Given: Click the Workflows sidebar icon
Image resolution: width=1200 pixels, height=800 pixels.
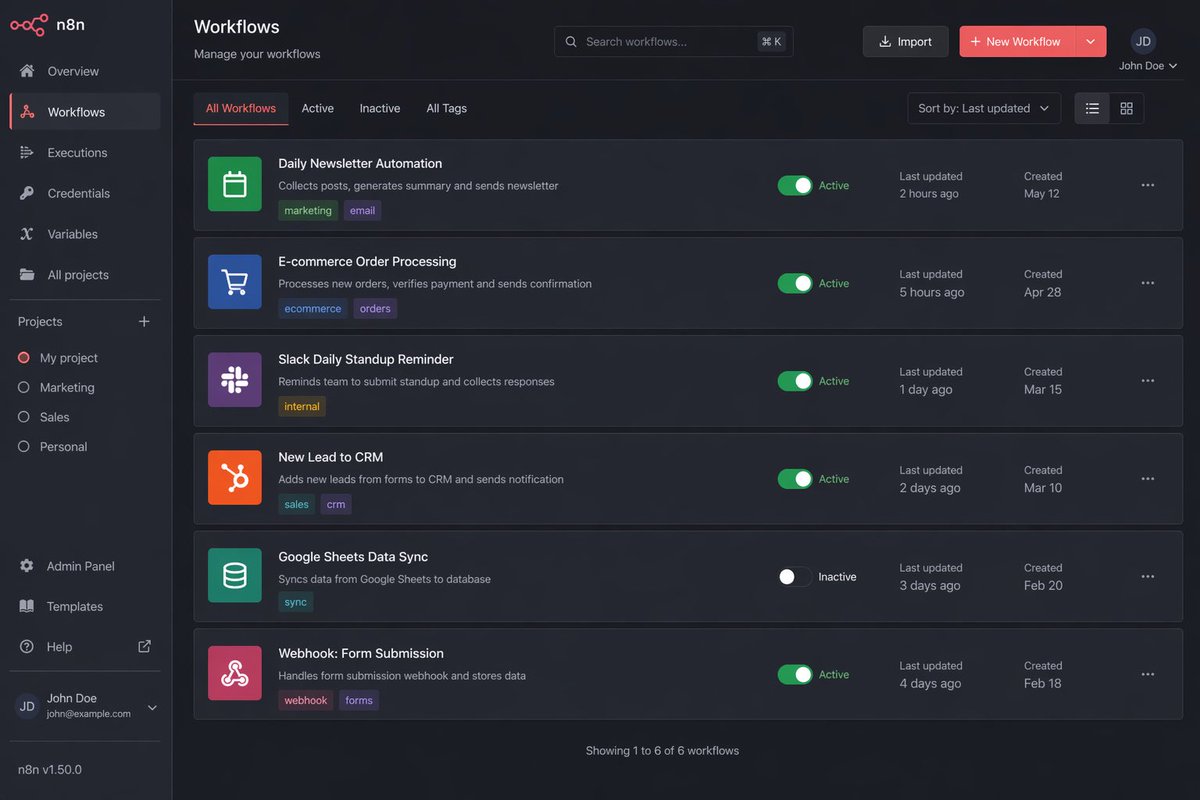Looking at the screenshot, I should tap(27, 112).
